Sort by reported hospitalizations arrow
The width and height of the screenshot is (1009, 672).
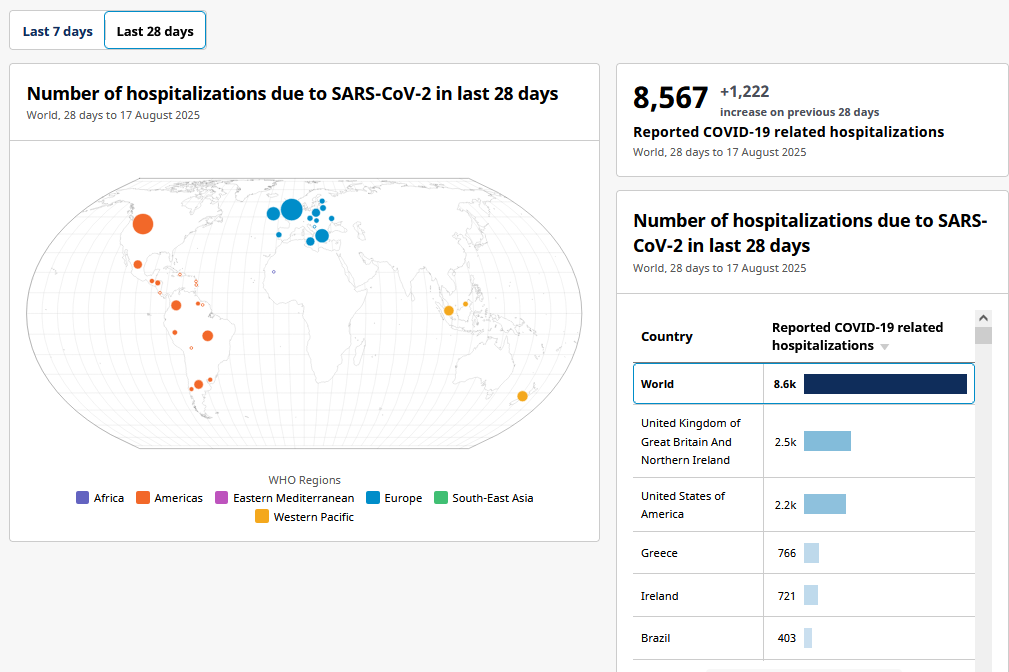(885, 347)
